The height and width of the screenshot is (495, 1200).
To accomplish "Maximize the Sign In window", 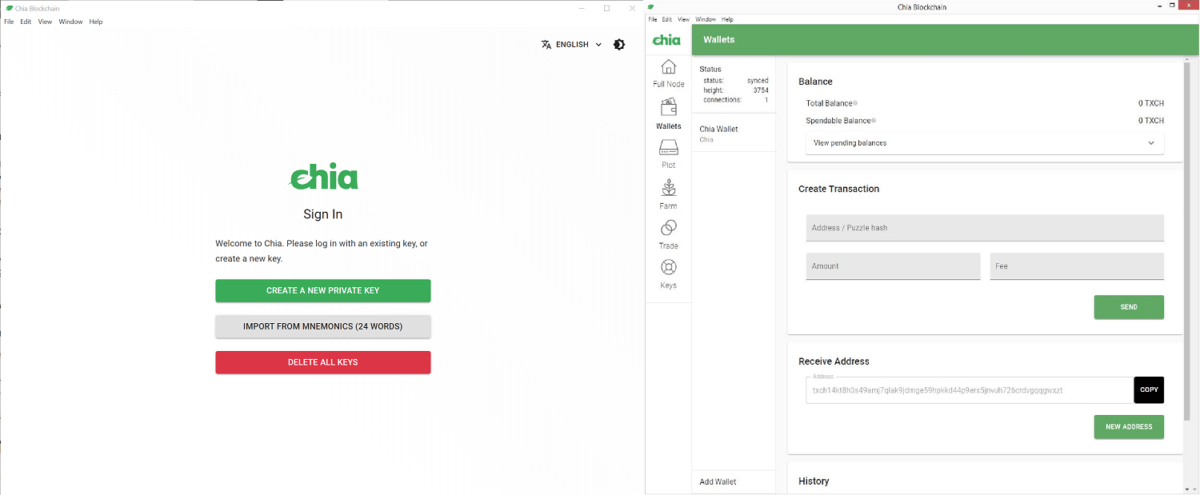I will [606, 8].
